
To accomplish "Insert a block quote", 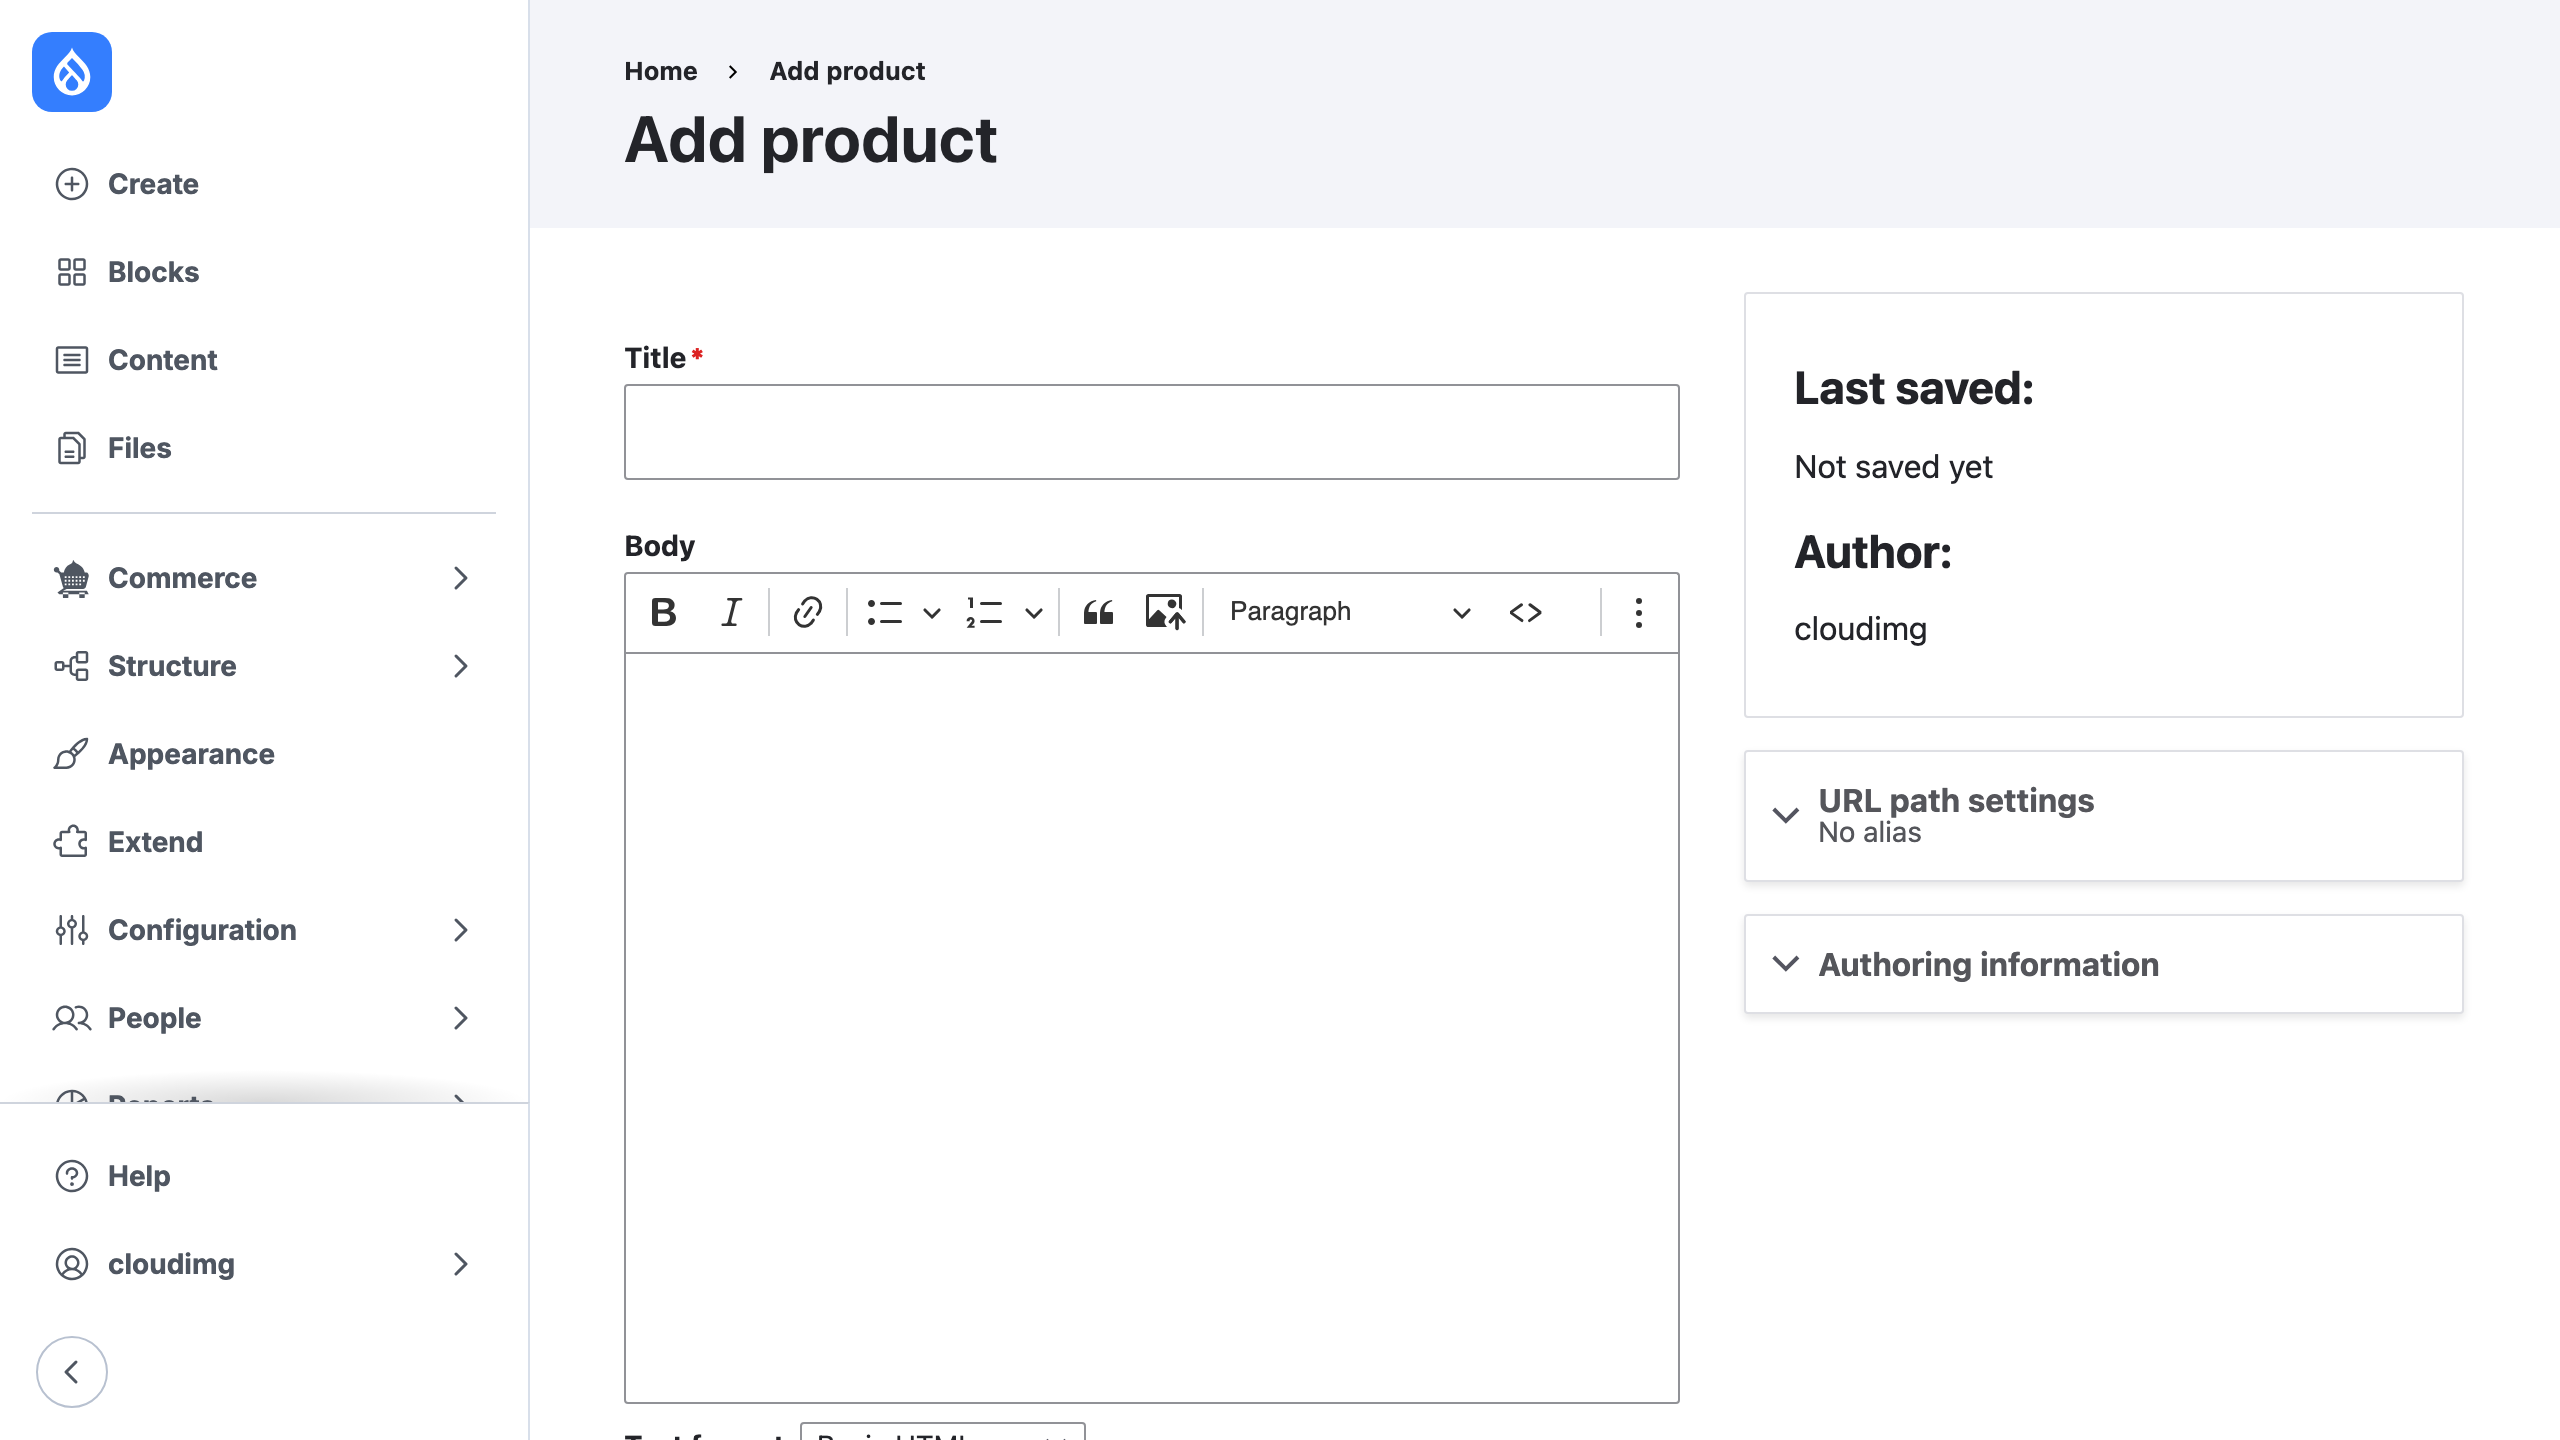I will click(1098, 612).
